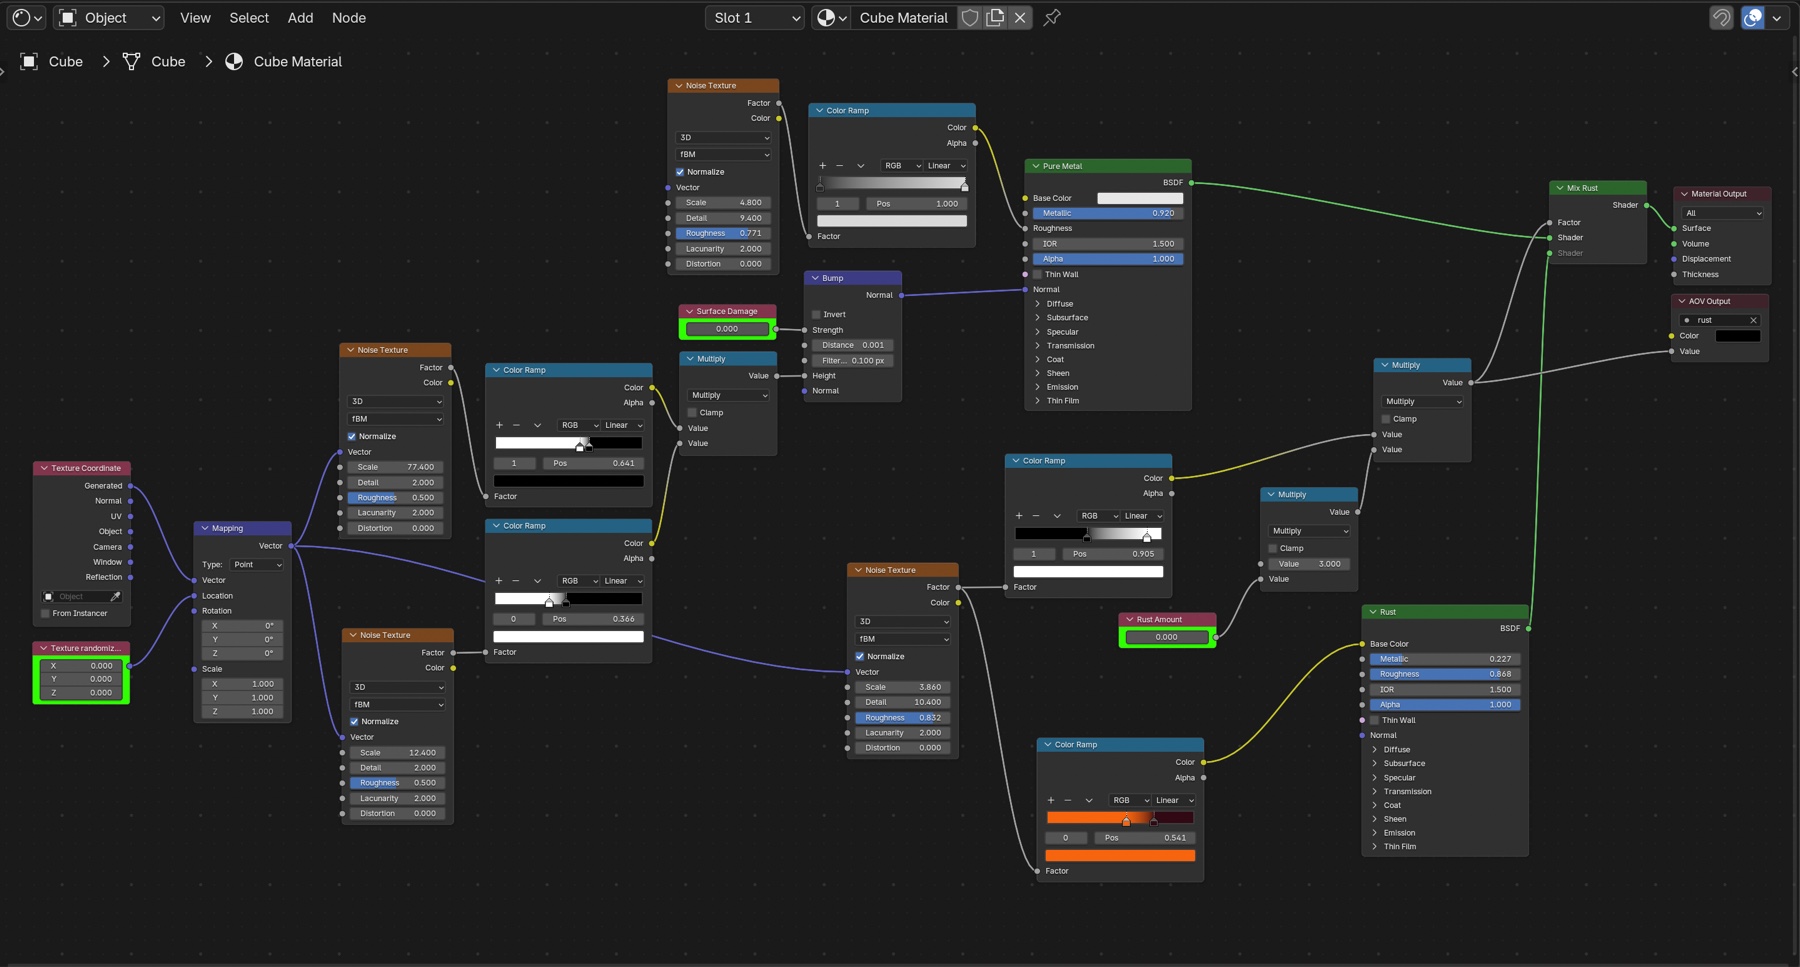Click the plus icon on Color Ramp with Pos 0.641
Screen dimensions: 1800x967
click(499, 425)
